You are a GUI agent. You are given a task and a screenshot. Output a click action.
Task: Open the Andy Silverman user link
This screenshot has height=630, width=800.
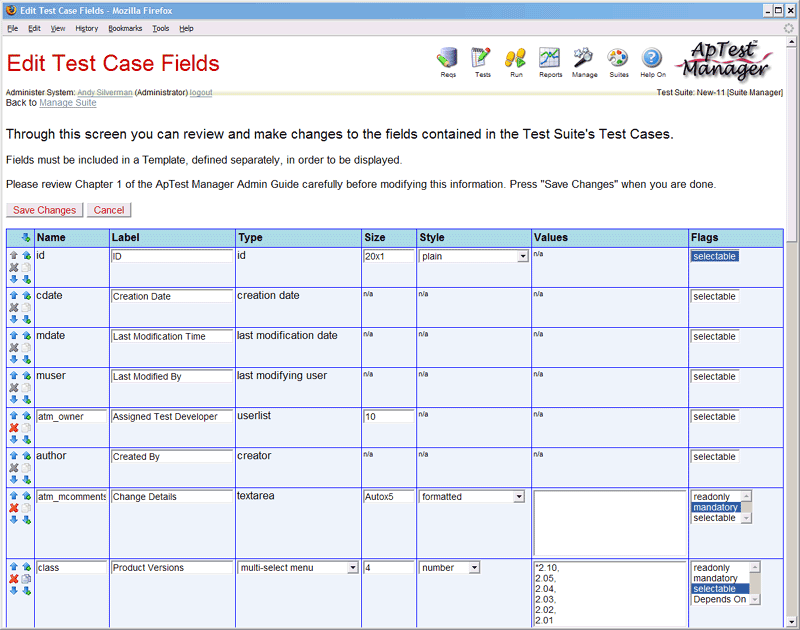[105, 92]
